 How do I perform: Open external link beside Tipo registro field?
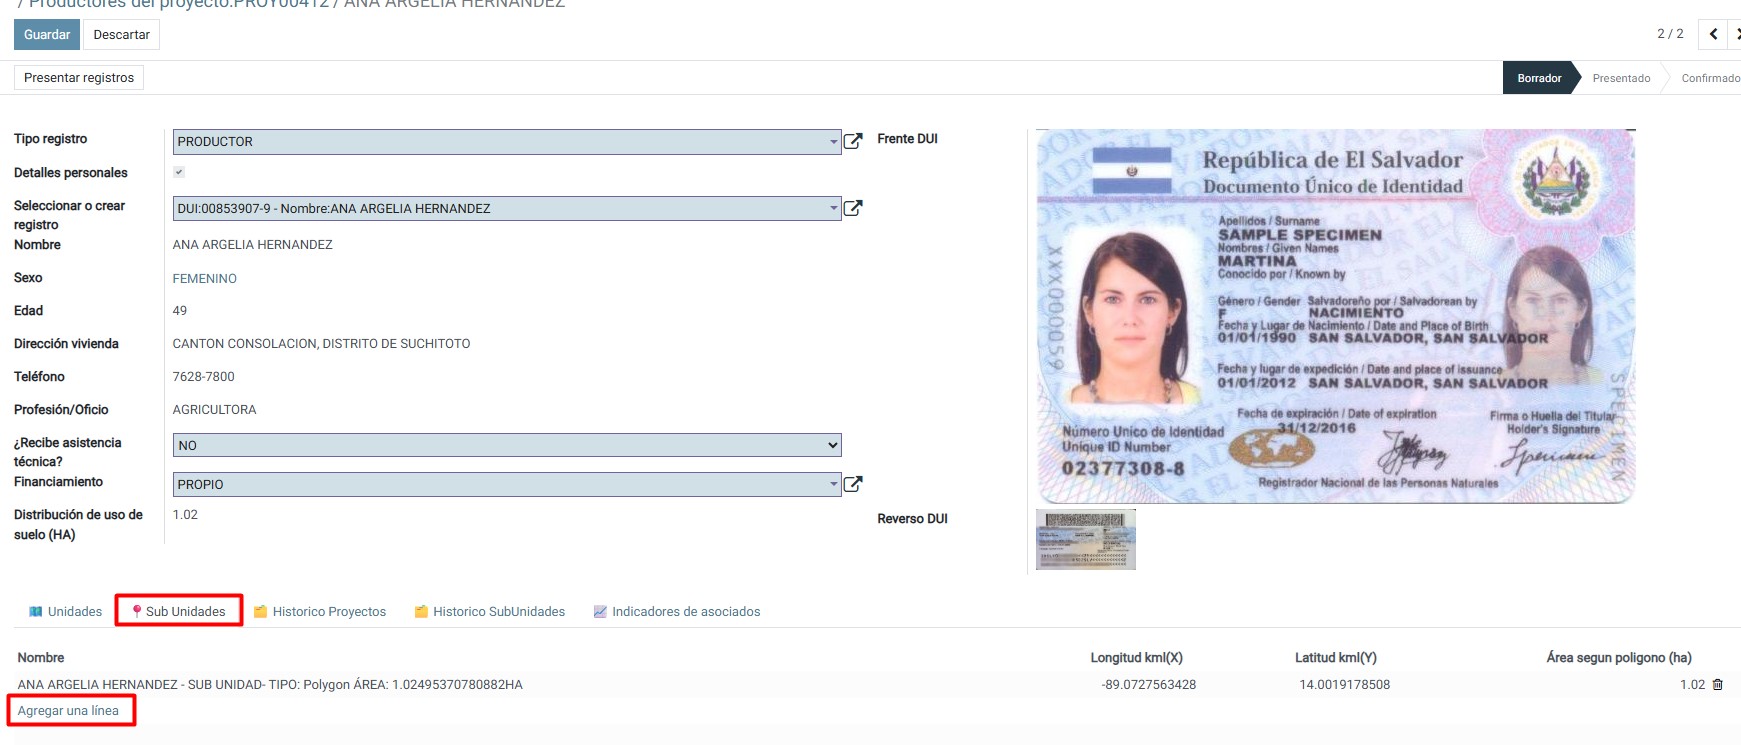pyautogui.click(x=853, y=141)
